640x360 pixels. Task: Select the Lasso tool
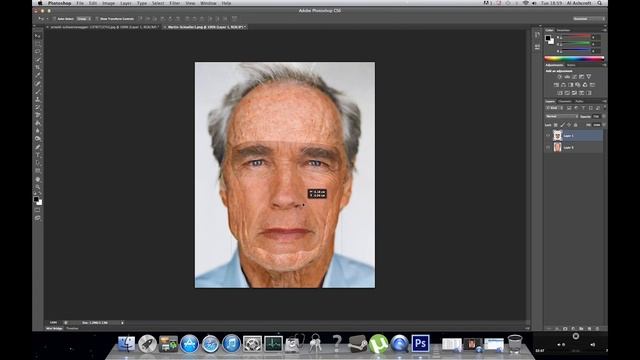38,52
